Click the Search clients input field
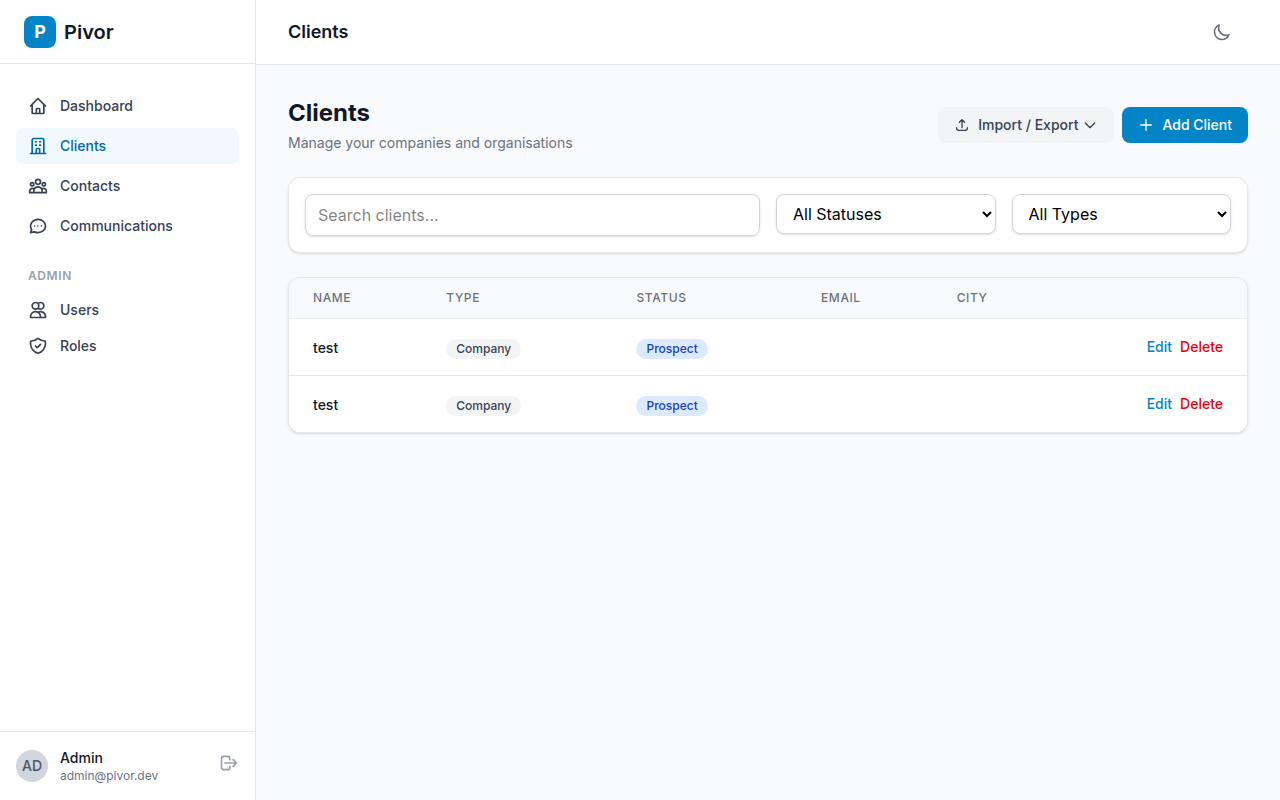Screen dimensions: 1280x800 pos(531,214)
